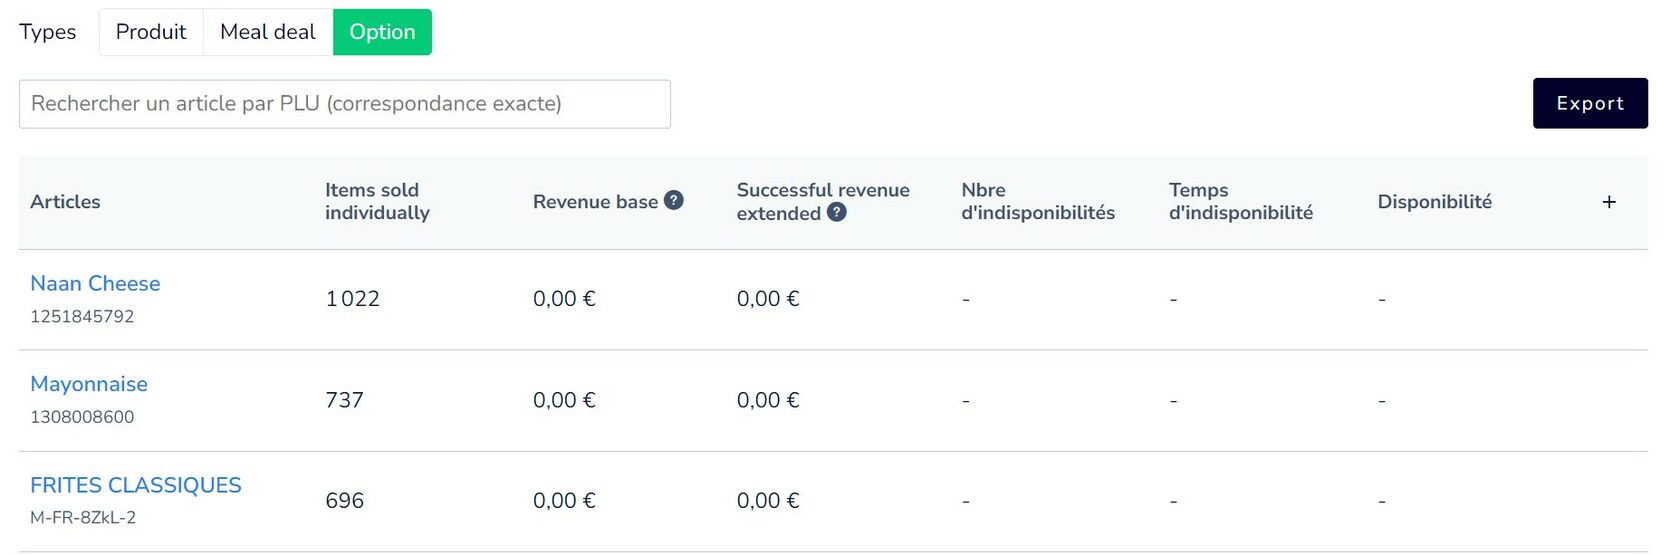This screenshot has height=555, width=1680.
Task: Click the Export button
Action: [x=1590, y=103]
